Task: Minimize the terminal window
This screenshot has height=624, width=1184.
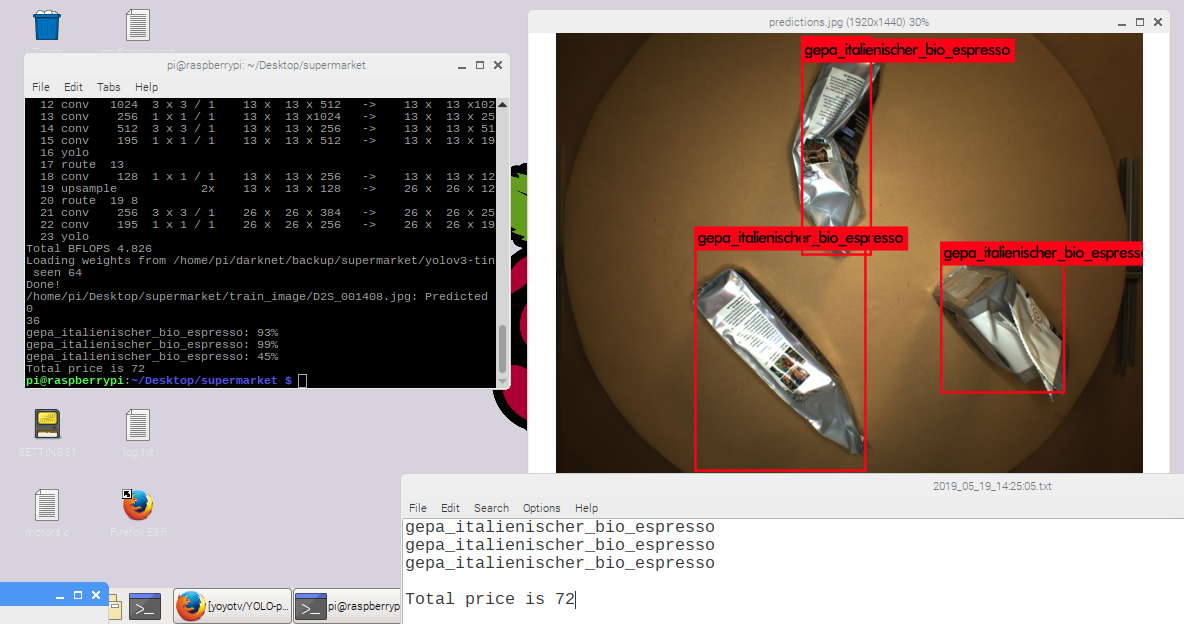Action: 461,66
